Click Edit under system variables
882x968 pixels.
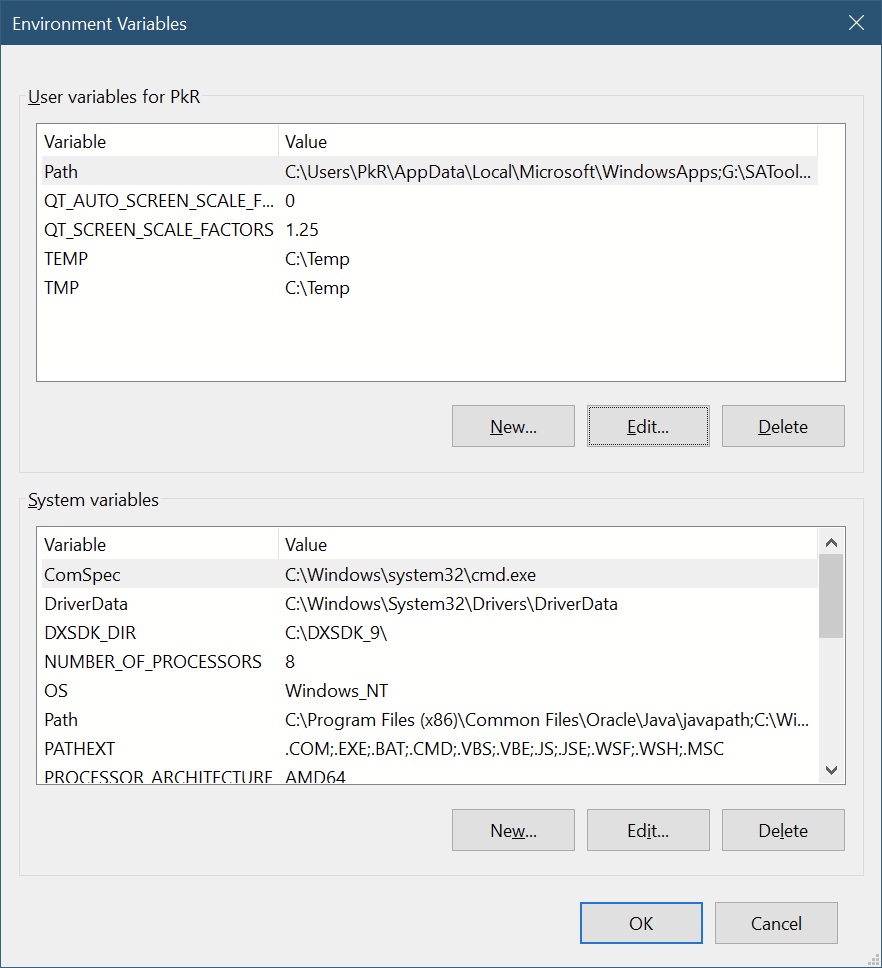pos(648,830)
